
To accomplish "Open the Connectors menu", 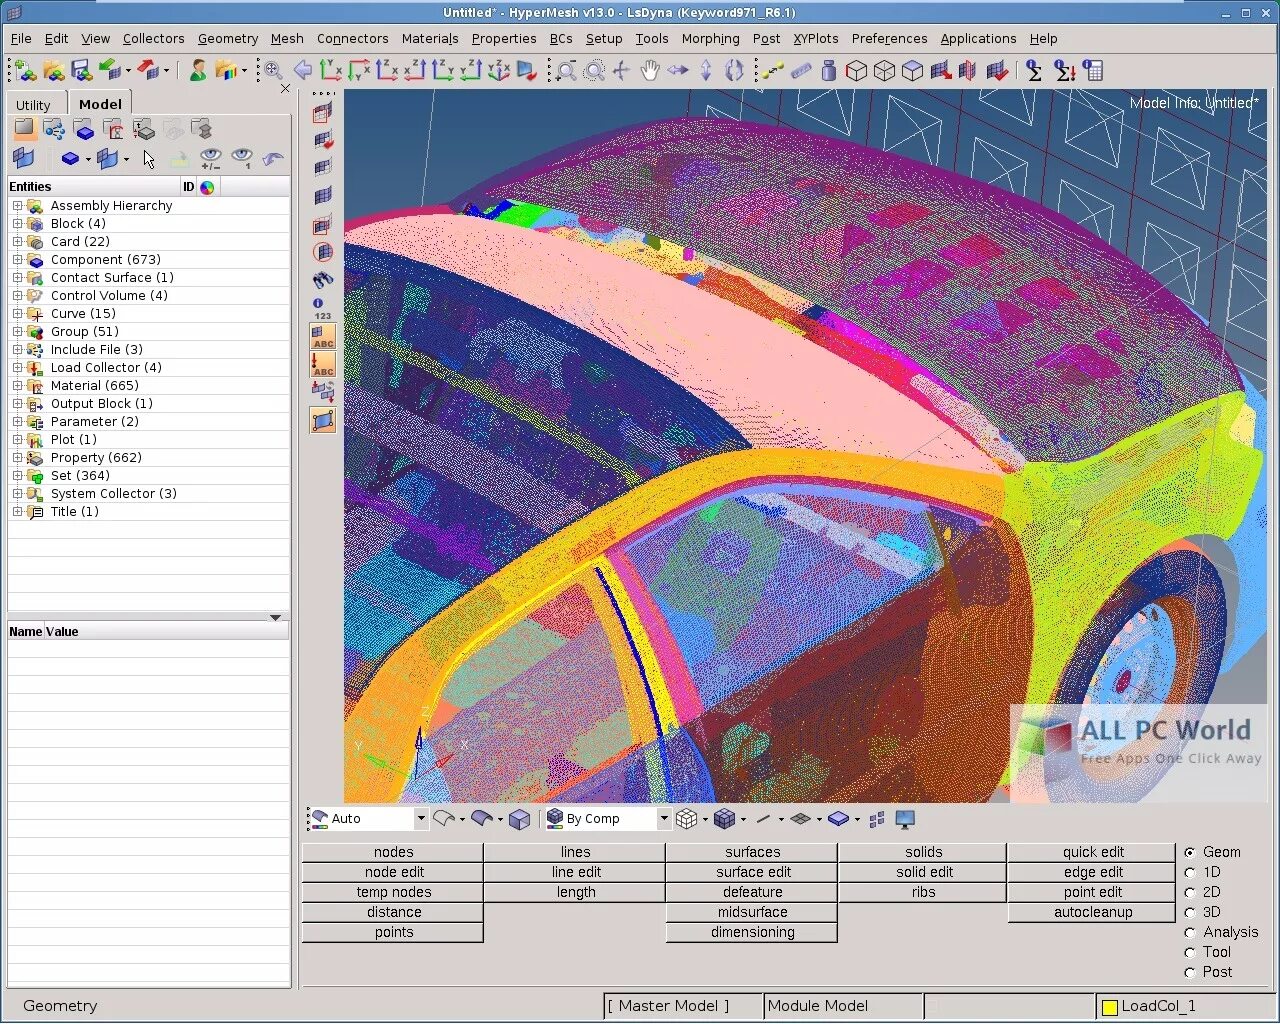I will pyautogui.click(x=352, y=39).
